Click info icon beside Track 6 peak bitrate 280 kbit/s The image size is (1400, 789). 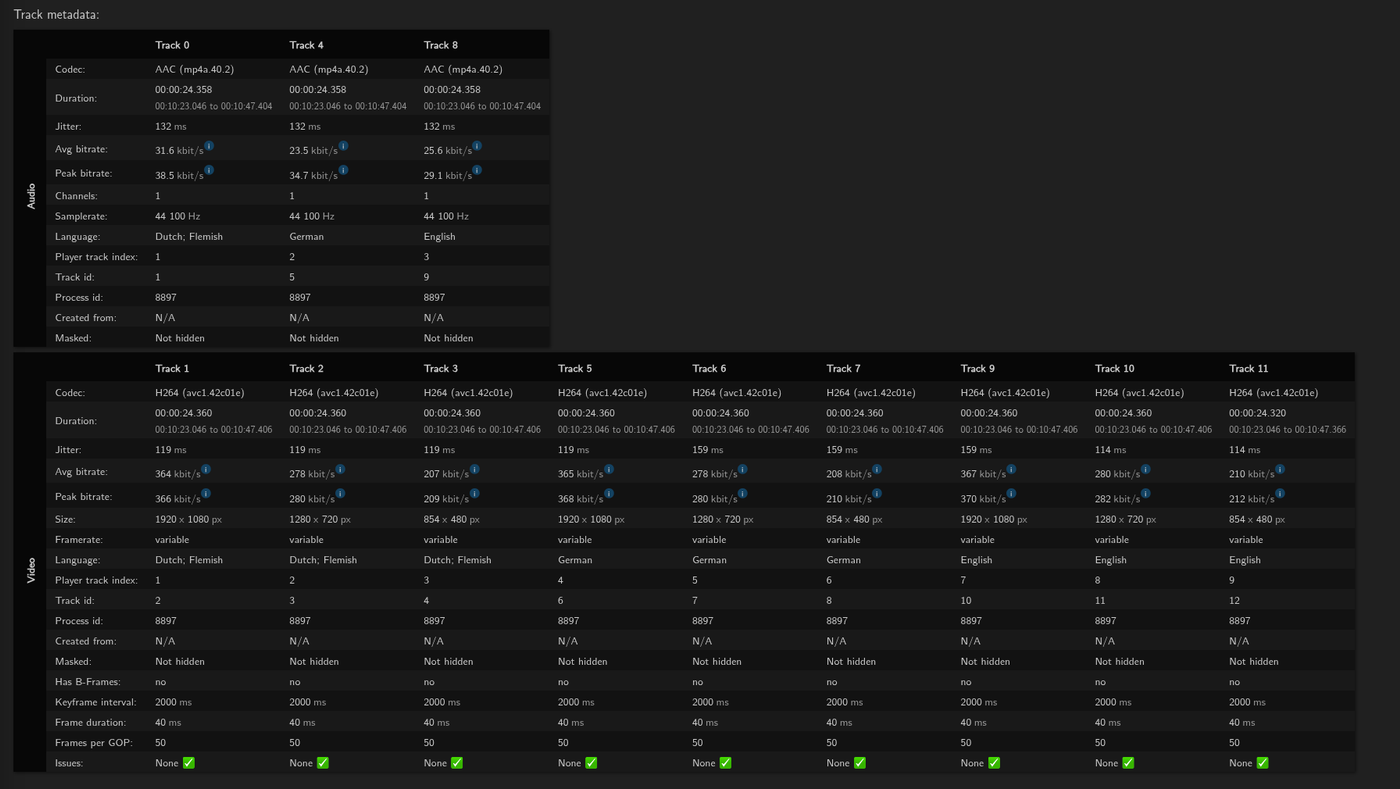742,493
